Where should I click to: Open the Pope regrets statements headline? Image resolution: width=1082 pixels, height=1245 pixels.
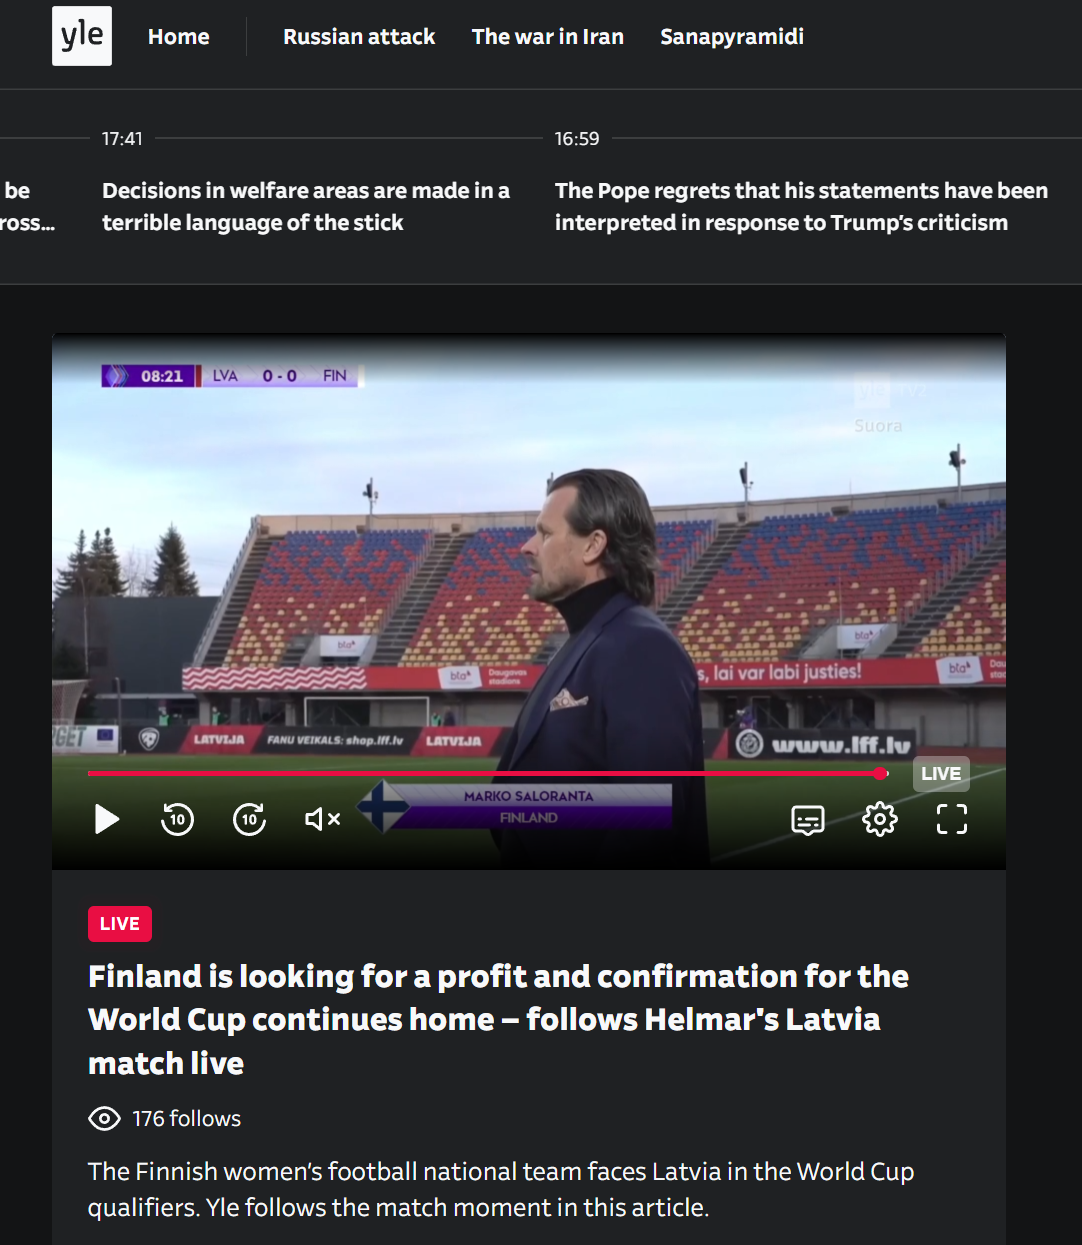(801, 206)
